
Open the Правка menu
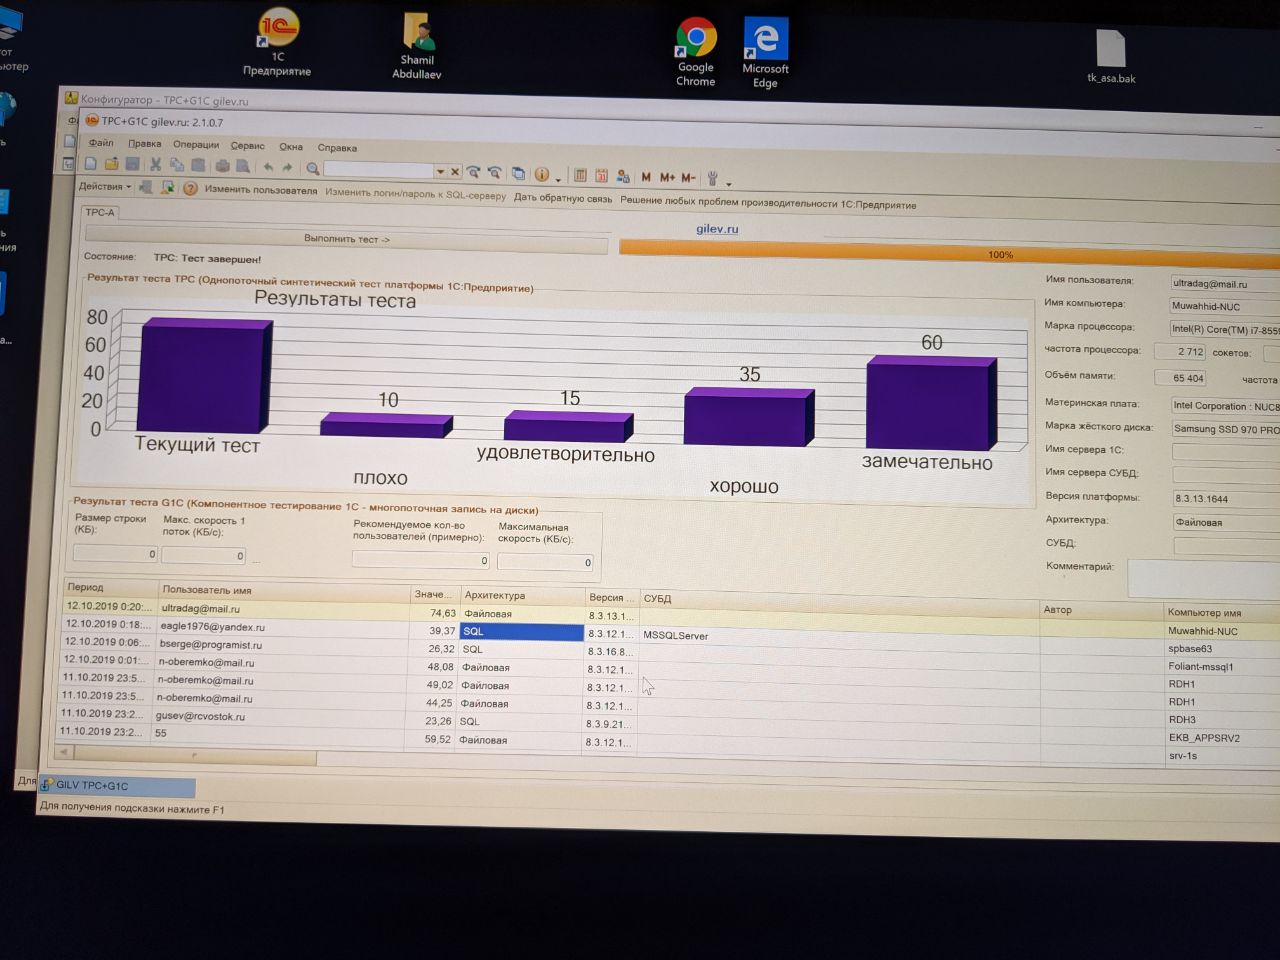pos(144,144)
